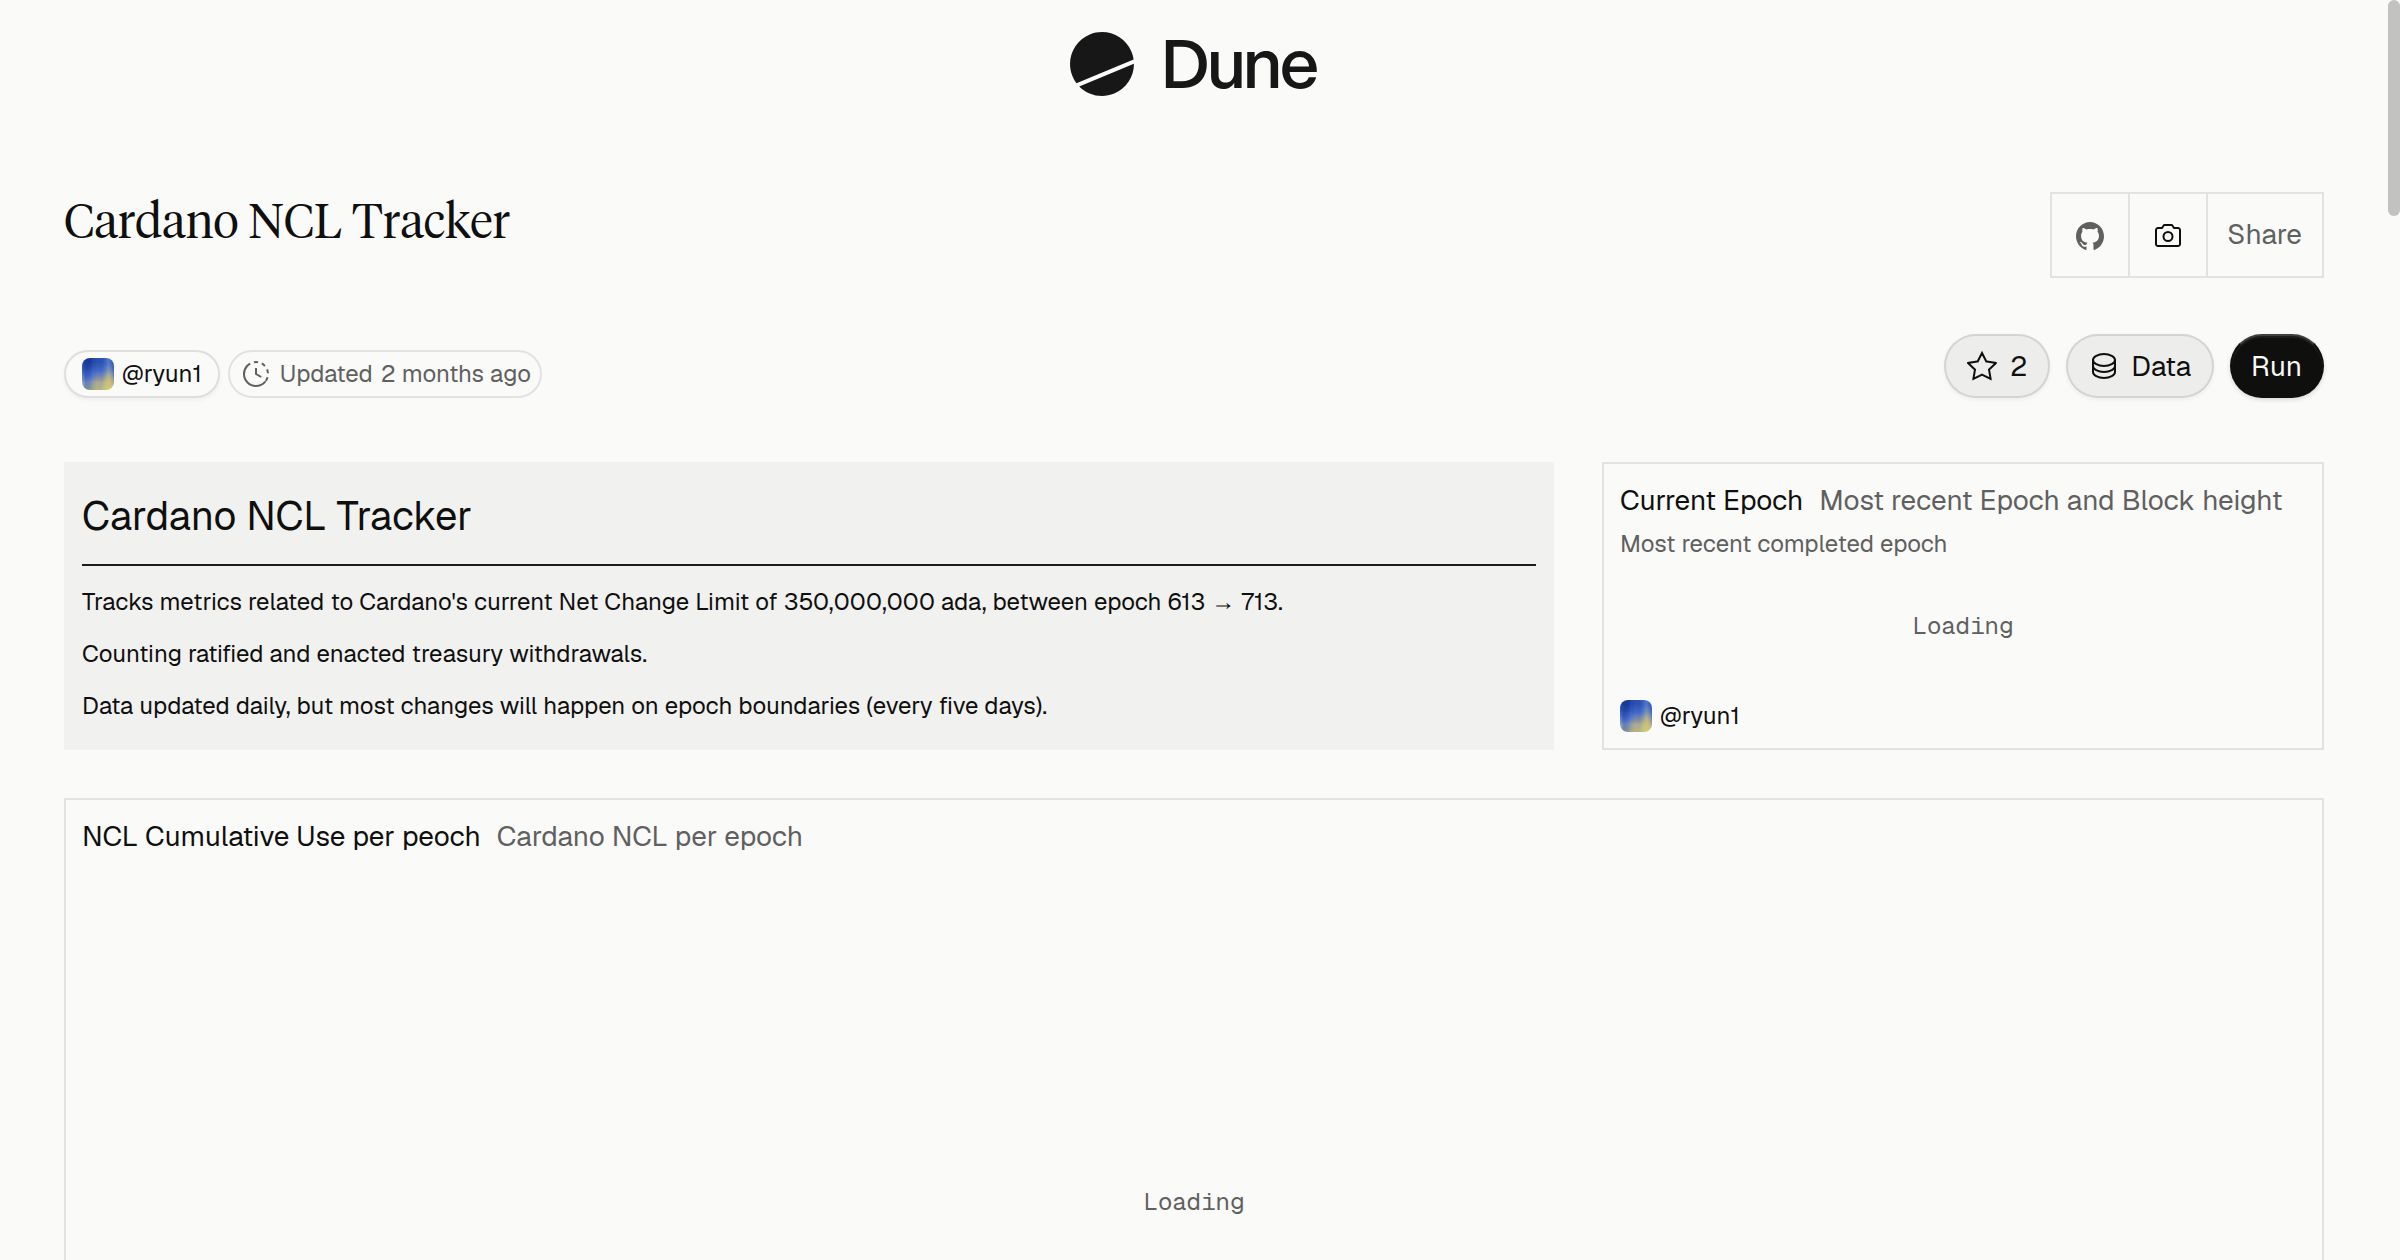
Task: Click the ryun1 avatar beside the top @ryun1
Action: 97,374
